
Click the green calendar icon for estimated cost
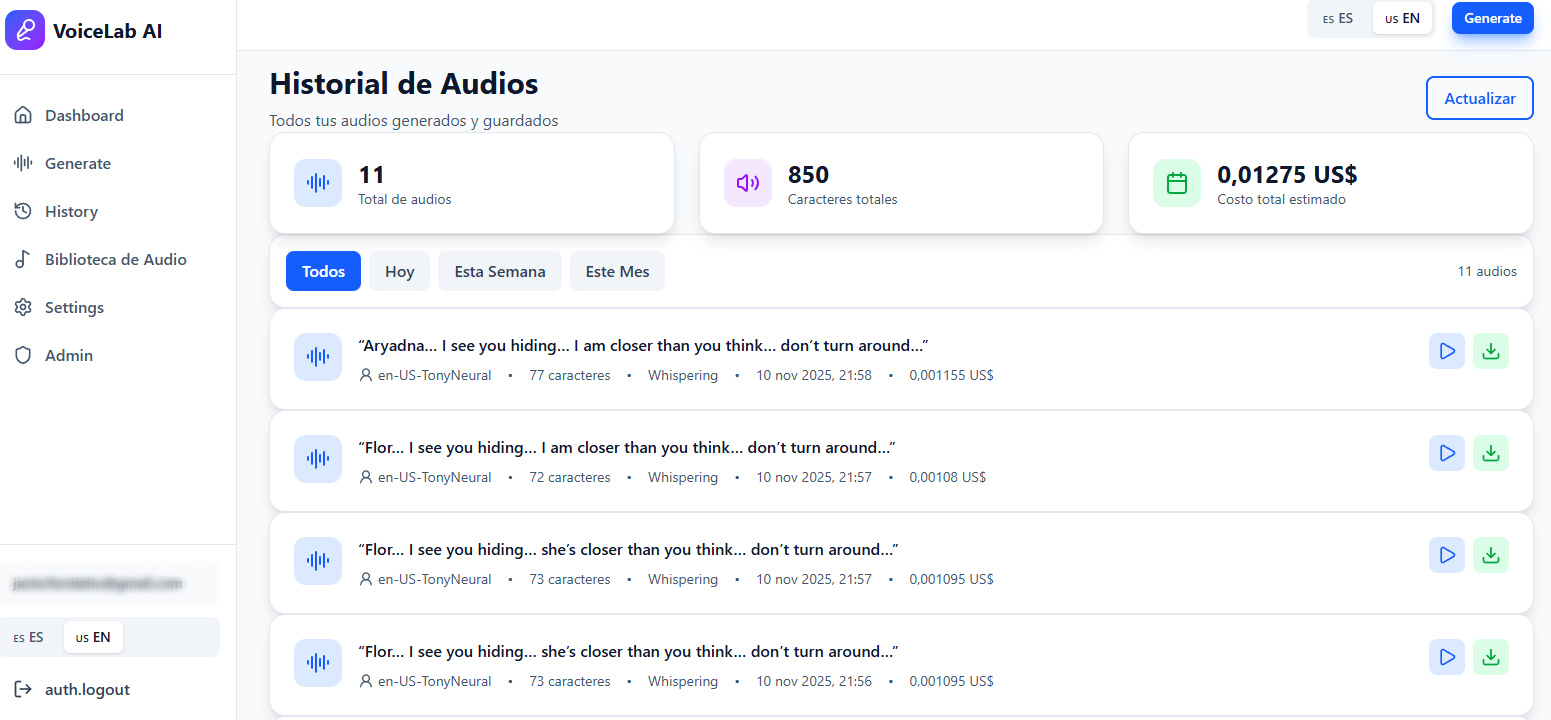click(x=1177, y=183)
